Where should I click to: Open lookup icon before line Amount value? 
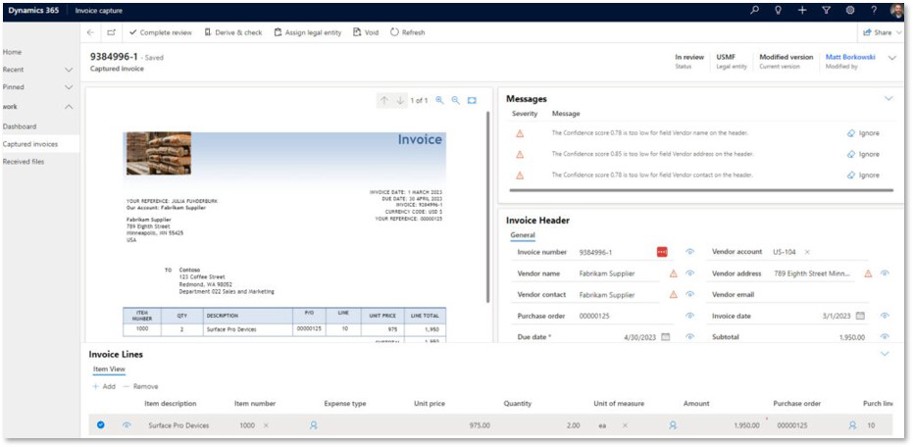pos(673,425)
